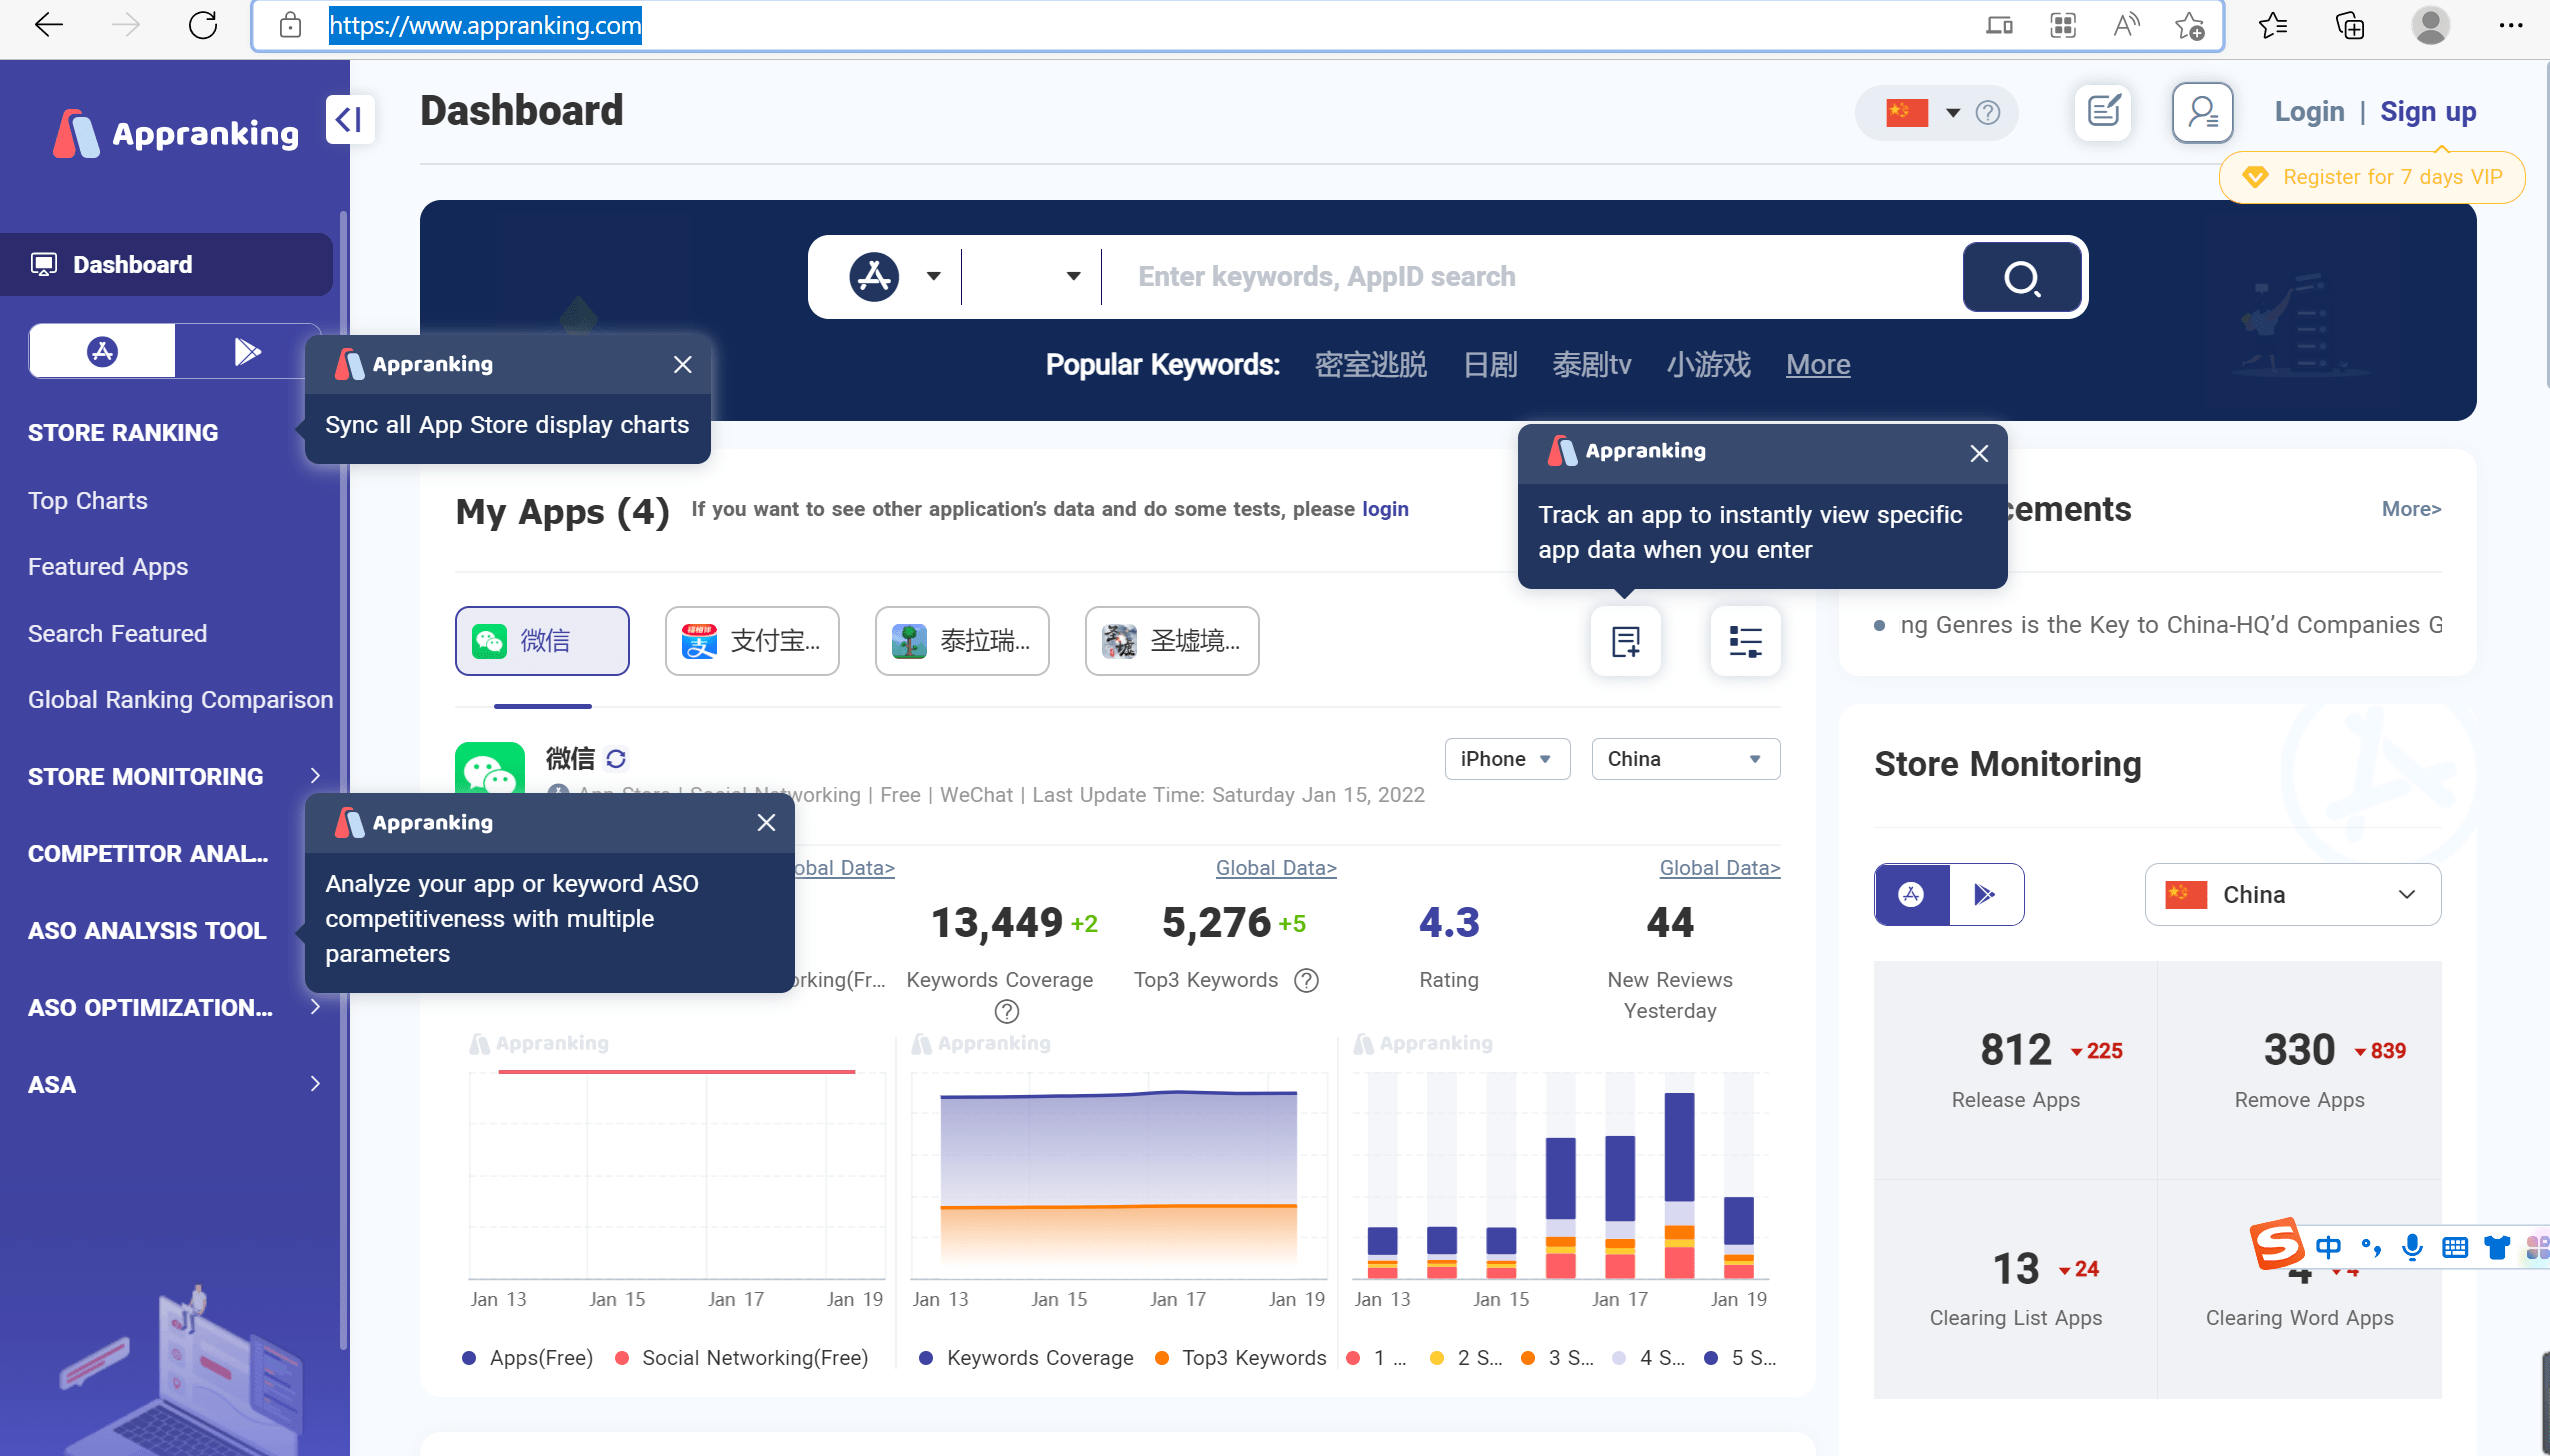Click help question mark next to flag
The image size is (2550, 1456).
(1988, 112)
